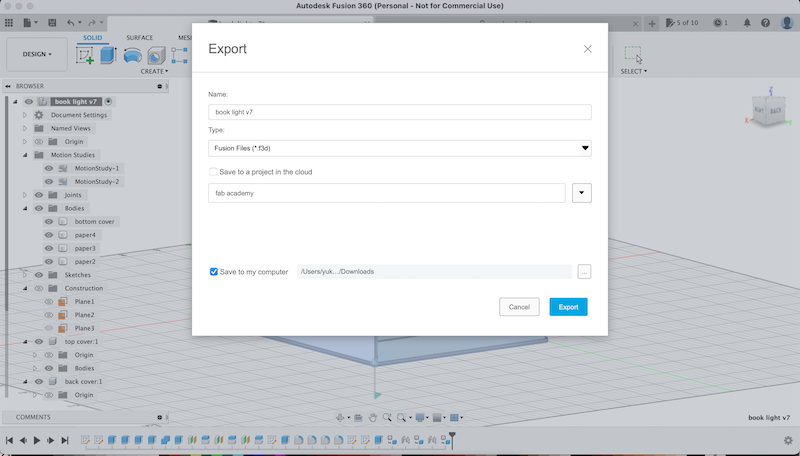The width and height of the screenshot is (800, 456).
Task: Click the Name field book light v7
Action: click(399, 112)
